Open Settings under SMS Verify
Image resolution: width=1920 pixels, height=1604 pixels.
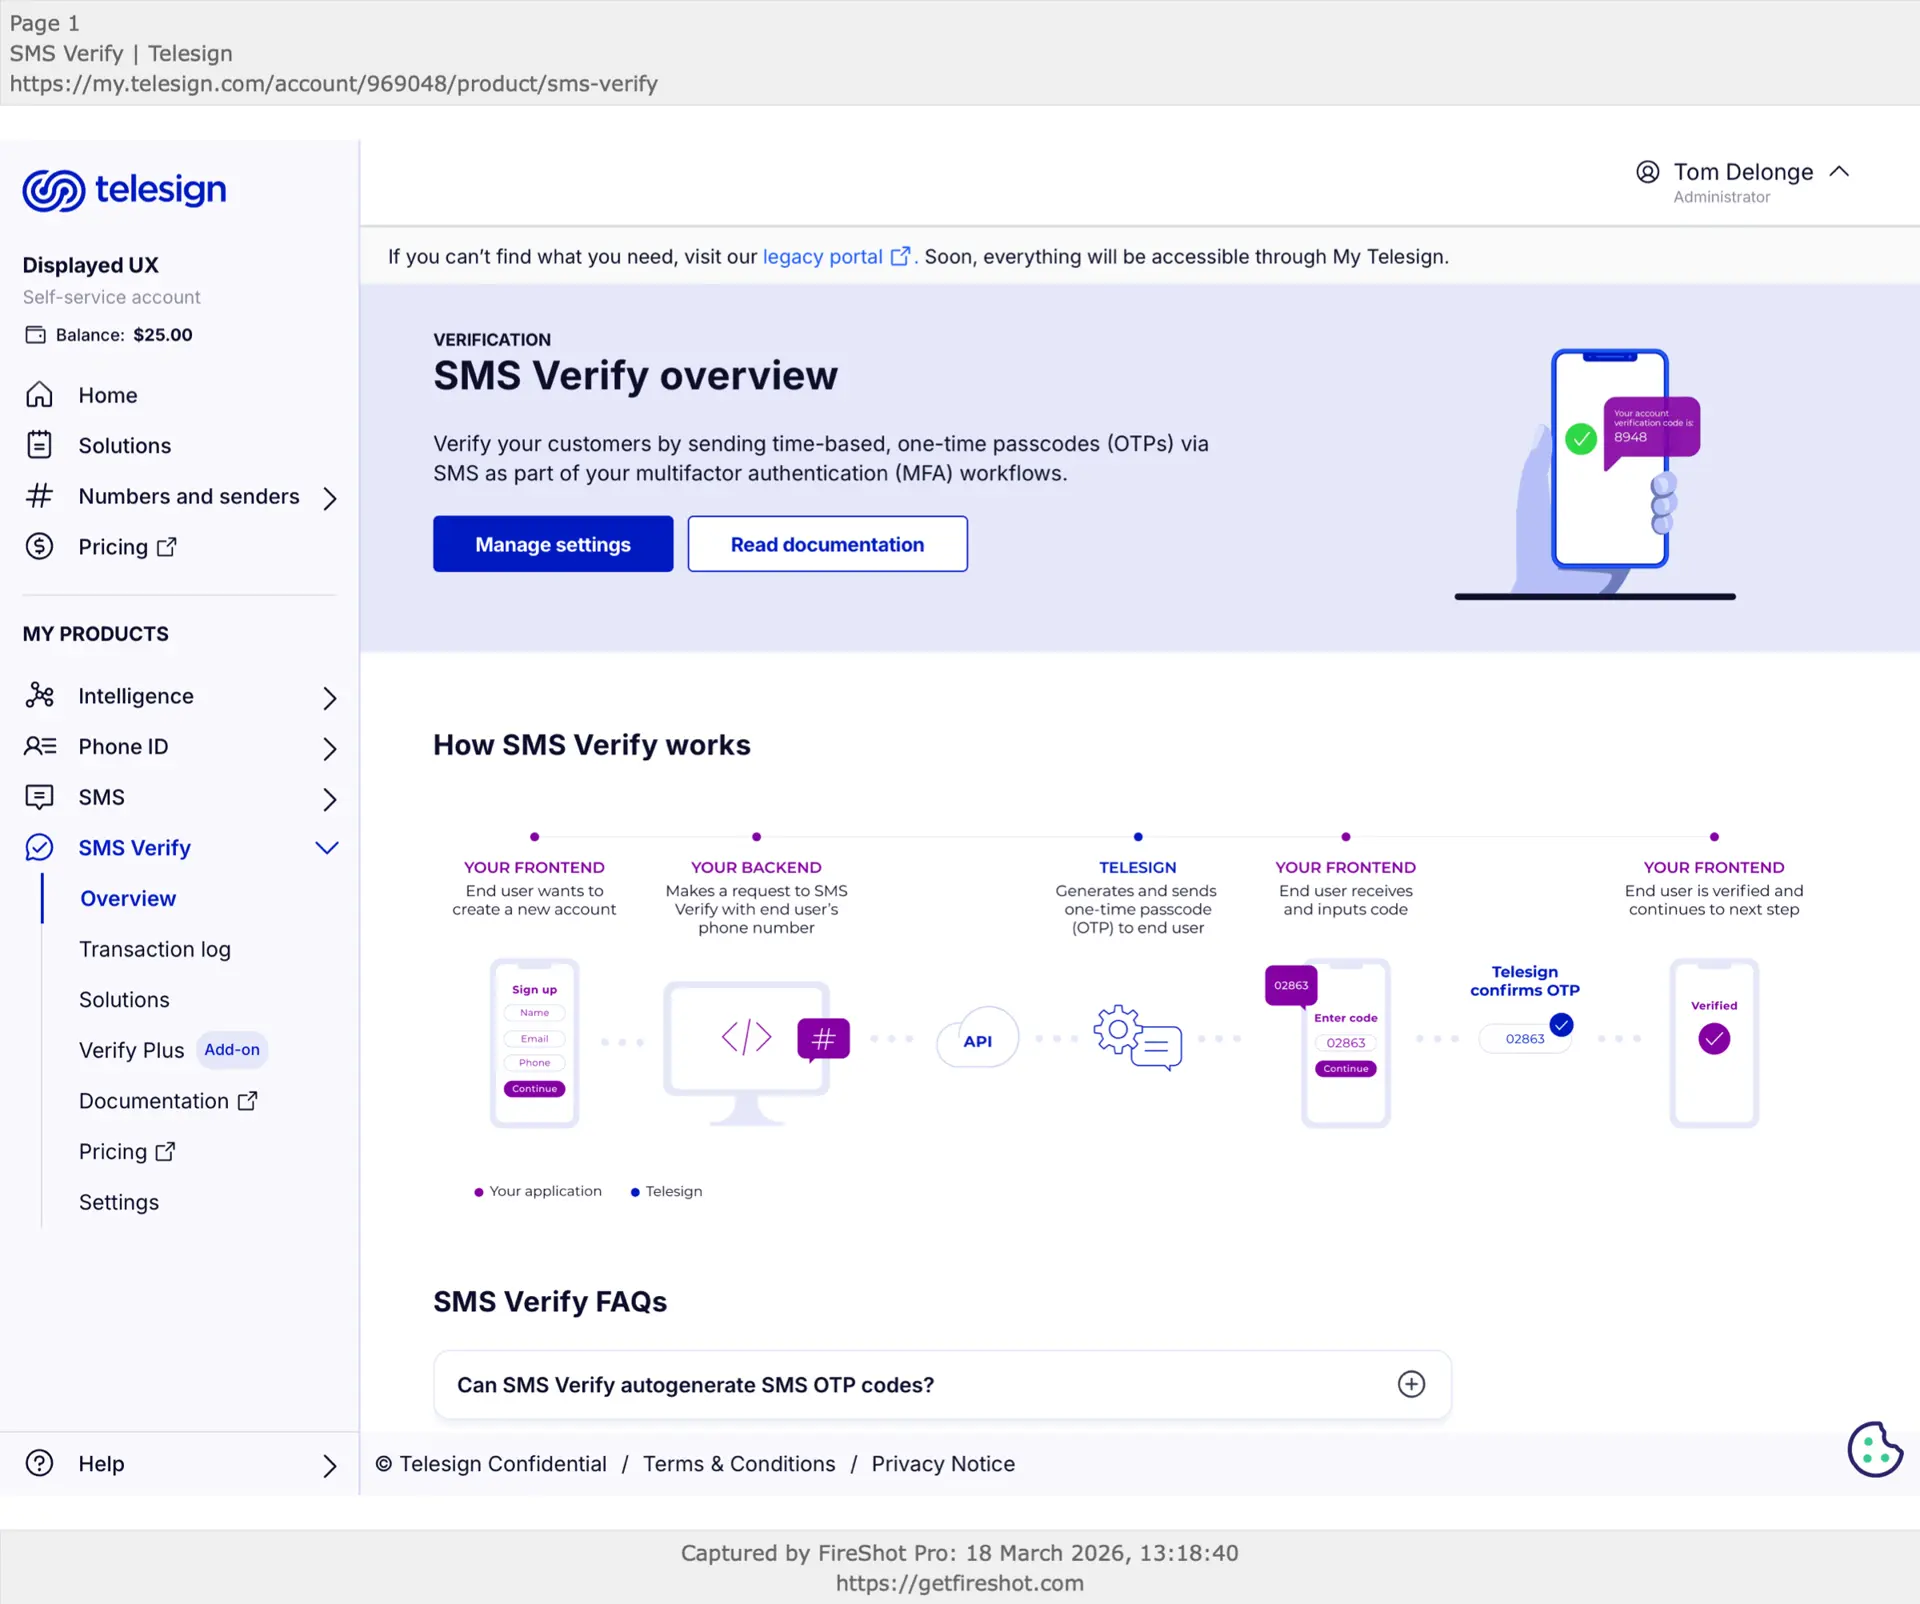(x=119, y=1201)
